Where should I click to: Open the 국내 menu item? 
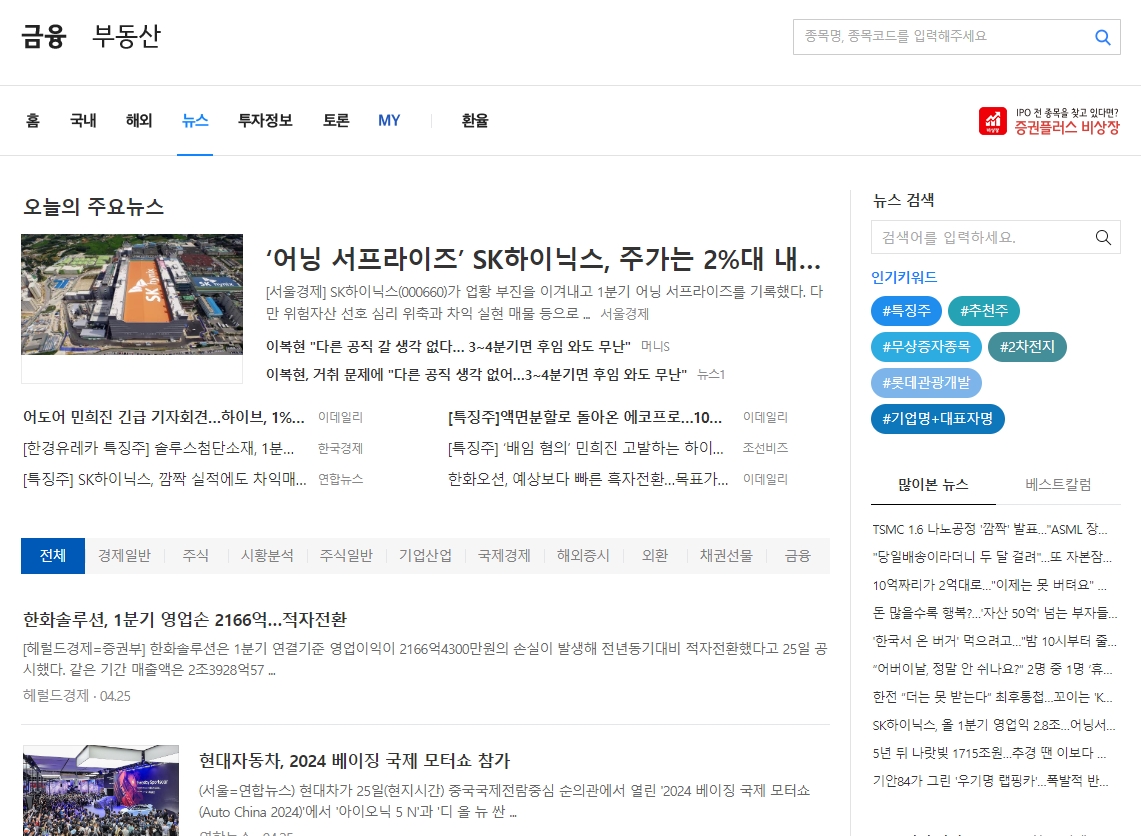[83, 121]
